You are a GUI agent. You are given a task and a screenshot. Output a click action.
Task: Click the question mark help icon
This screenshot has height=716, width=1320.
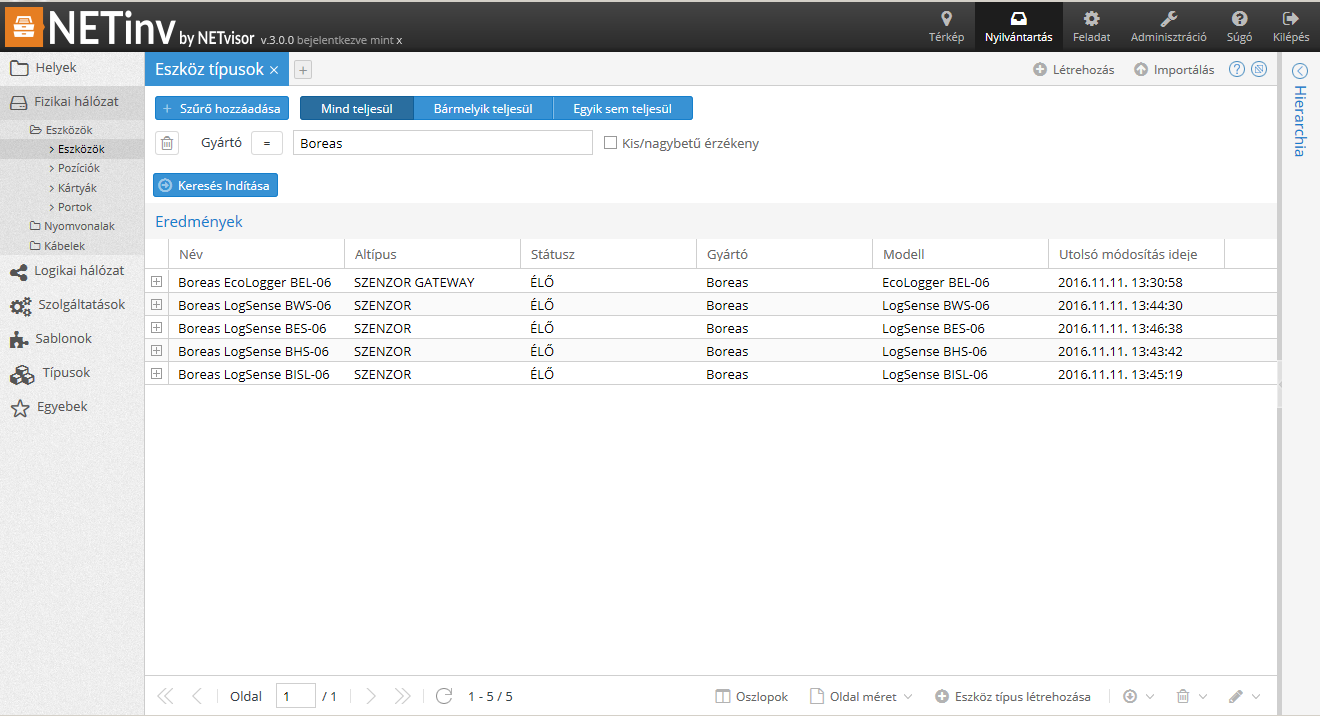1237,69
